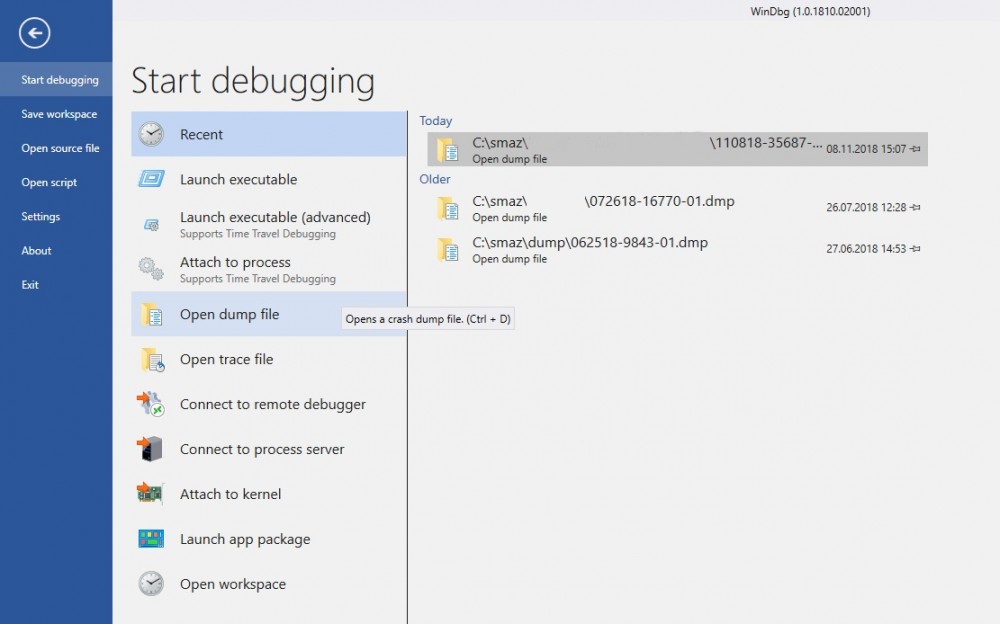
Task: Click the Open trace file icon
Action: coord(151,360)
